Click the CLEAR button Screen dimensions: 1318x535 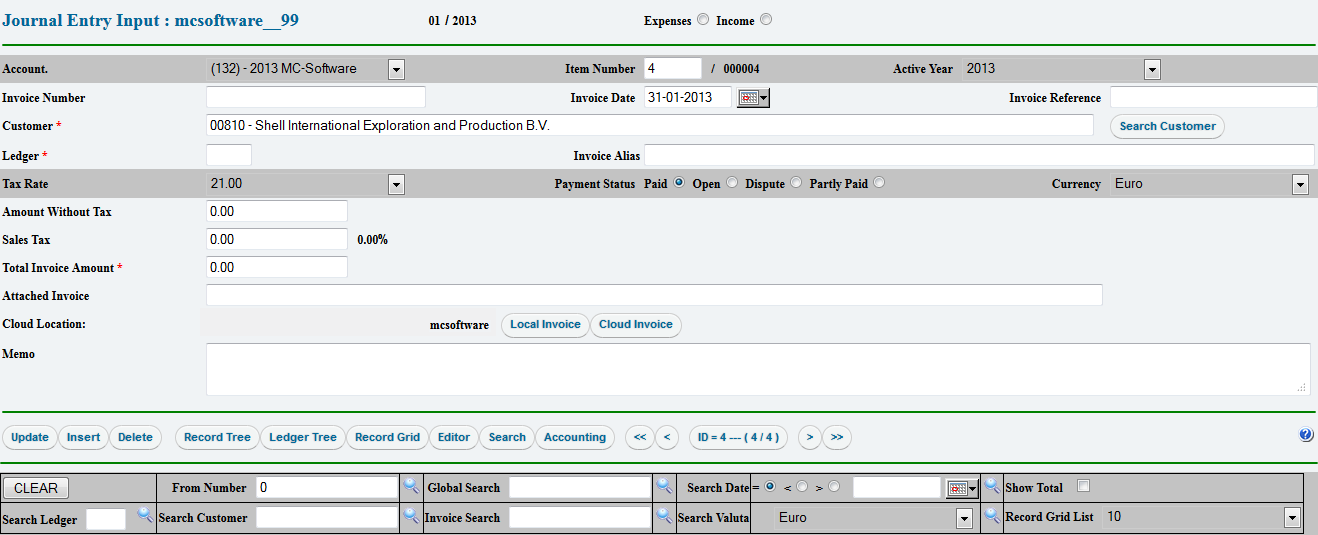point(36,488)
